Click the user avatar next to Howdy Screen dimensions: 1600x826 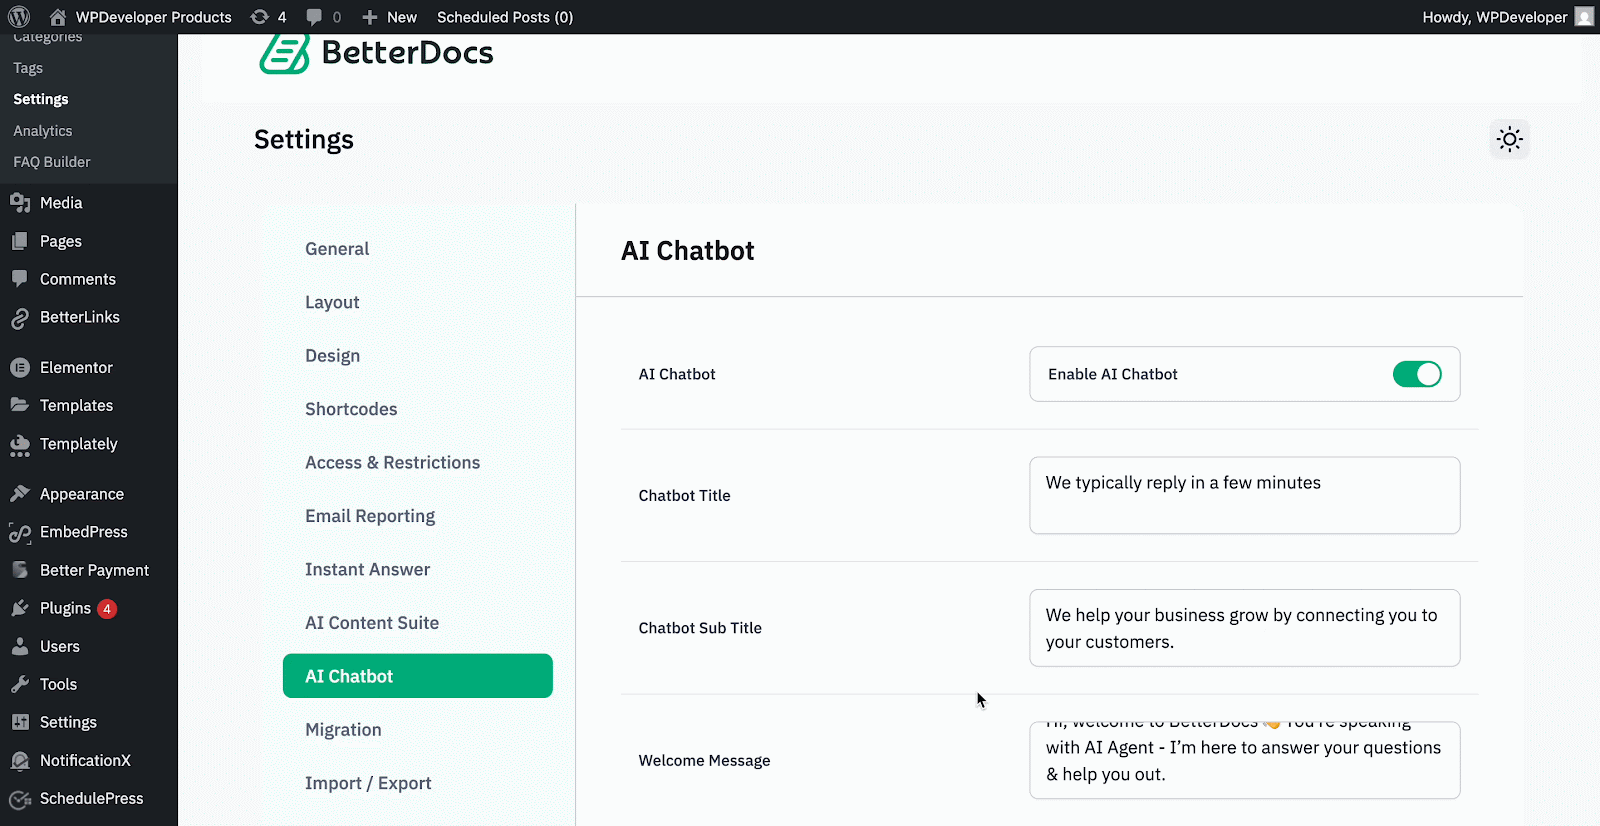tap(1584, 17)
